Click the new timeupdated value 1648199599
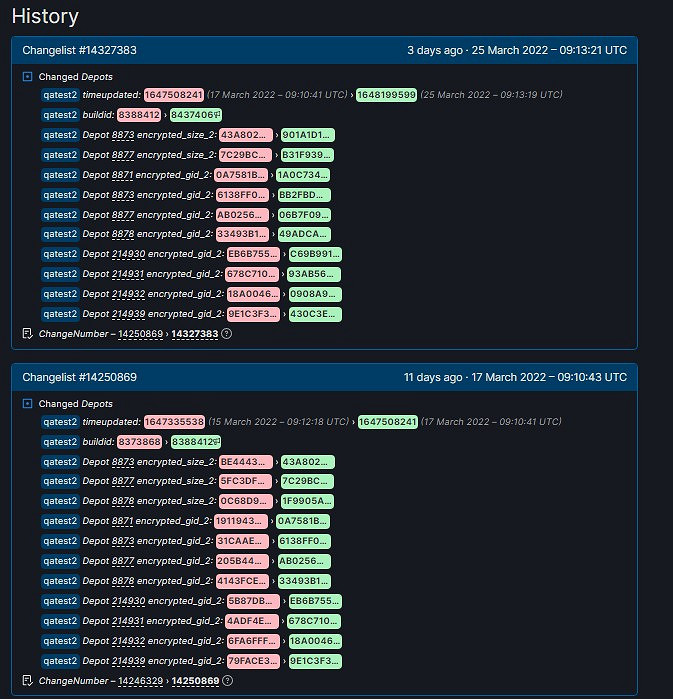 point(388,95)
